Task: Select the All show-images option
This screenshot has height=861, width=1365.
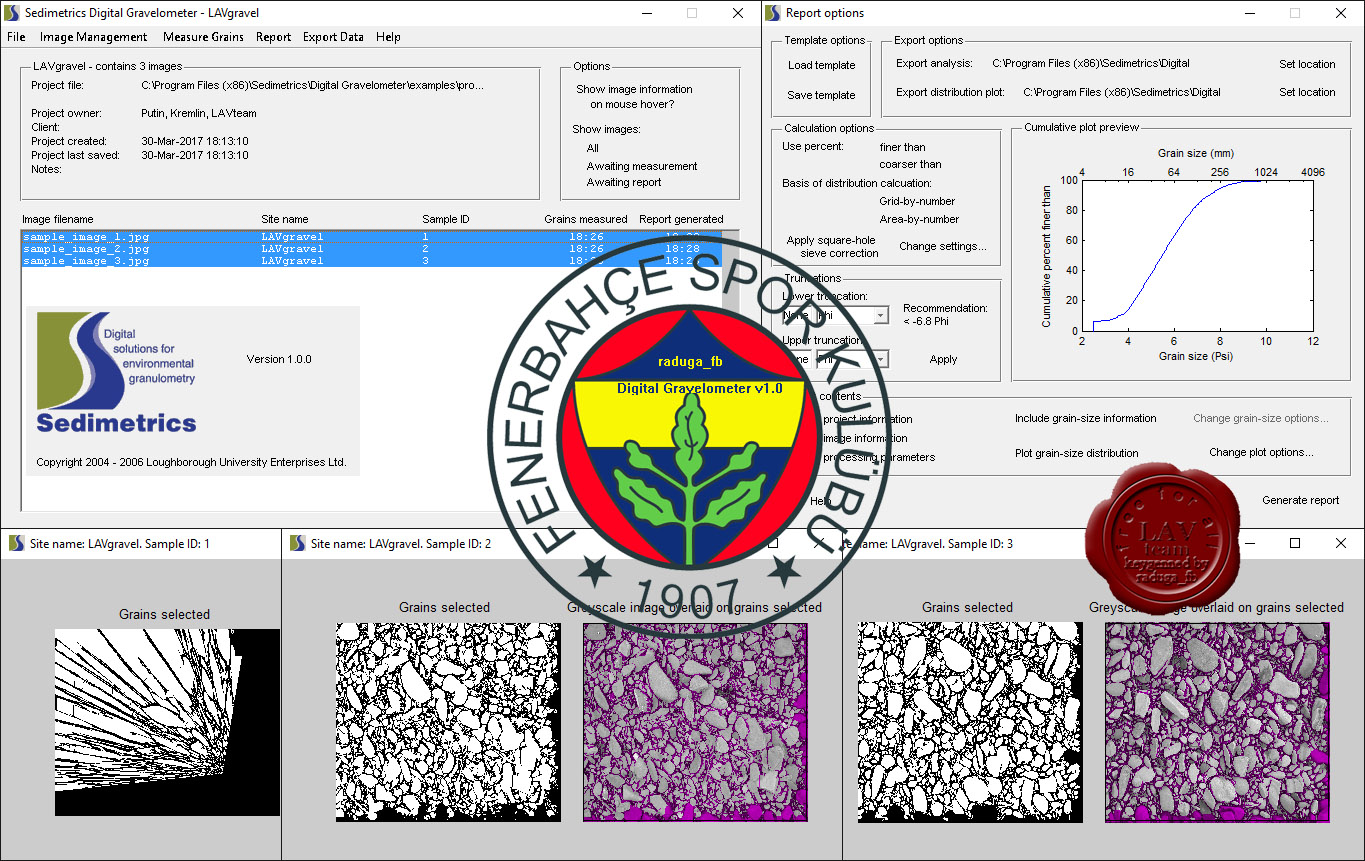Action: tap(593, 148)
